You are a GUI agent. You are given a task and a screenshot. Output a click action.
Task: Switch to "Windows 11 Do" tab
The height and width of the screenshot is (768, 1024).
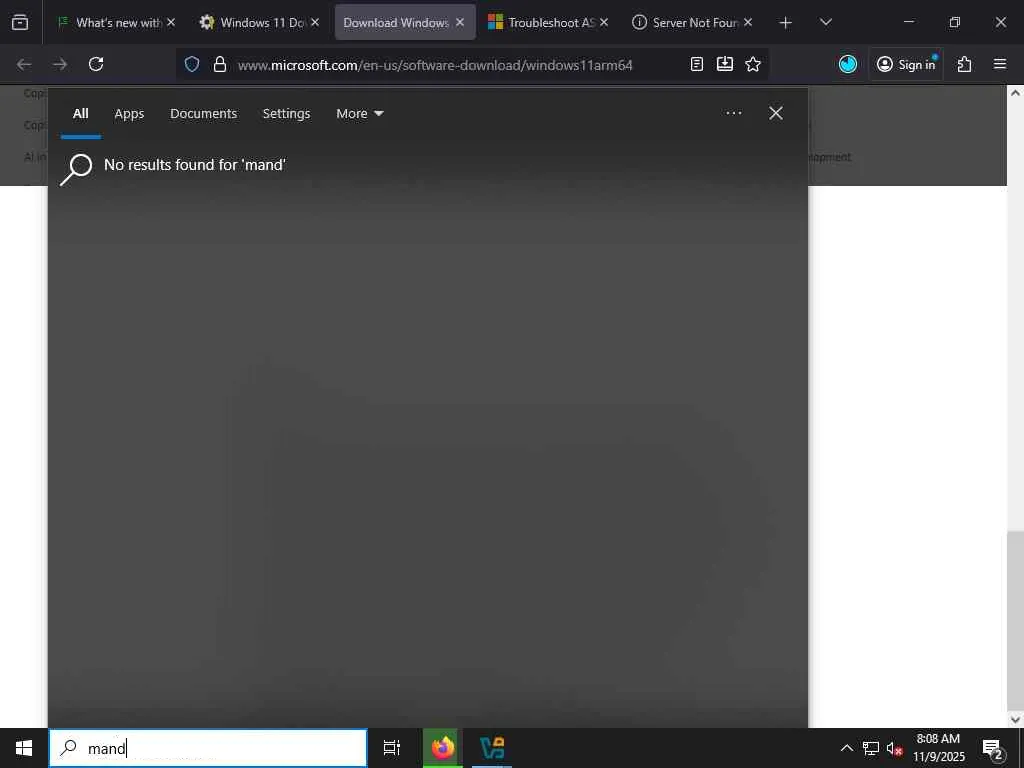(261, 22)
